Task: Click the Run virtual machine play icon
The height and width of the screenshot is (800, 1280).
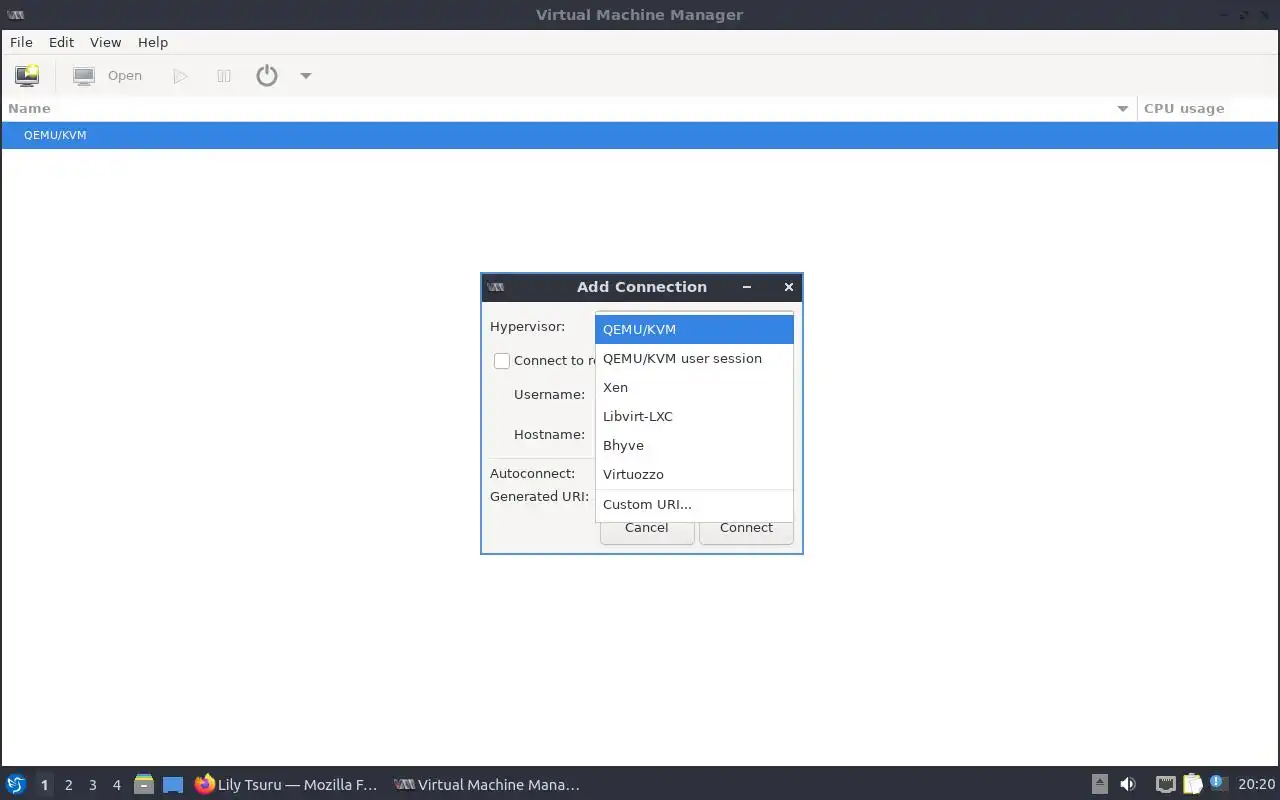Action: click(x=180, y=76)
